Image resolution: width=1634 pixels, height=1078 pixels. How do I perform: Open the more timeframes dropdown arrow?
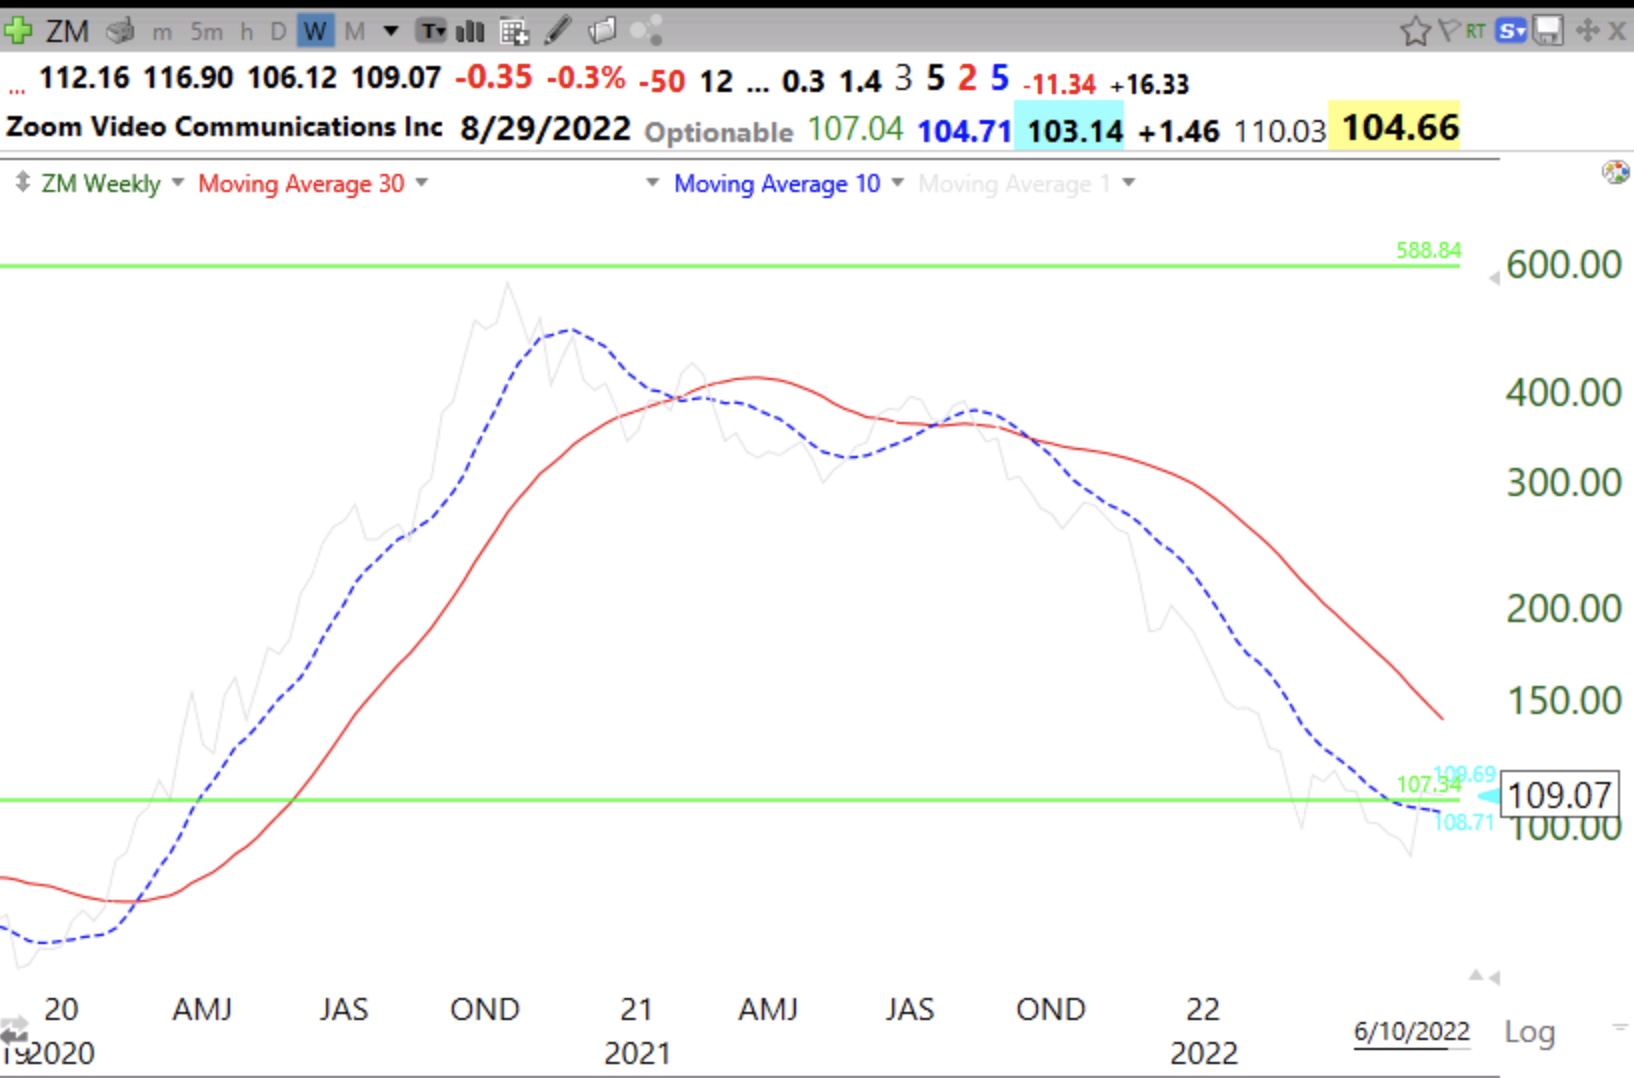click(x=391, y=32)
